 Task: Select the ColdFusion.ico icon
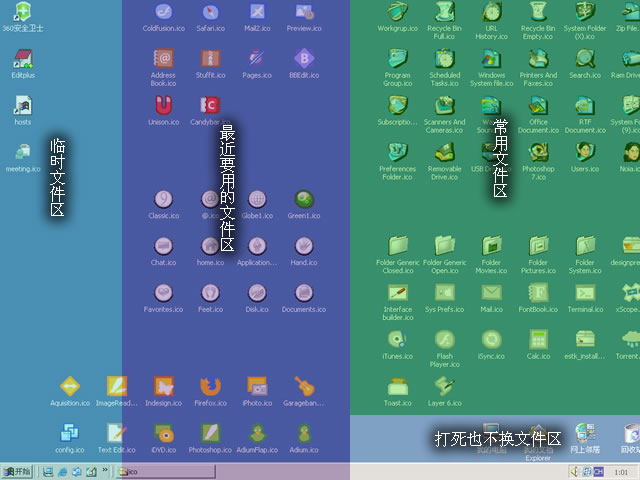(x=162, y=13)
